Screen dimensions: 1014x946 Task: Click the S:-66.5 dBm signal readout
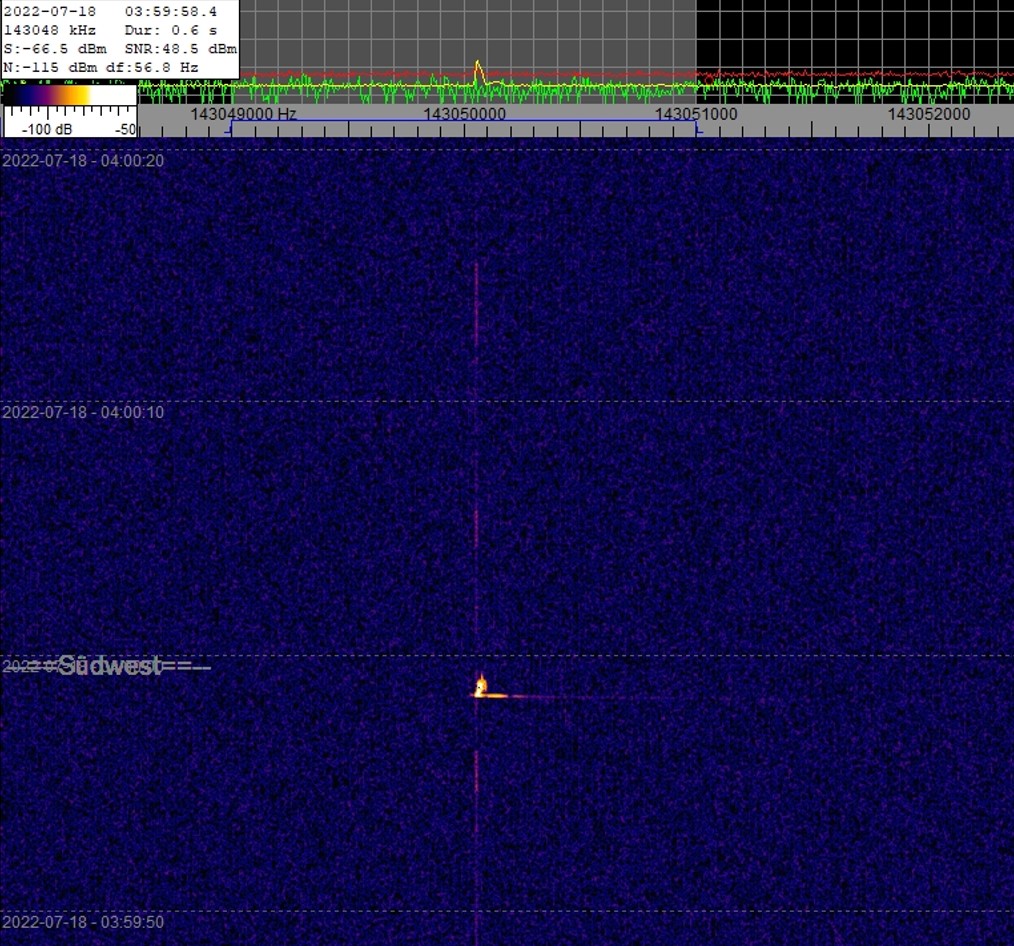click(x=55, y=49)
